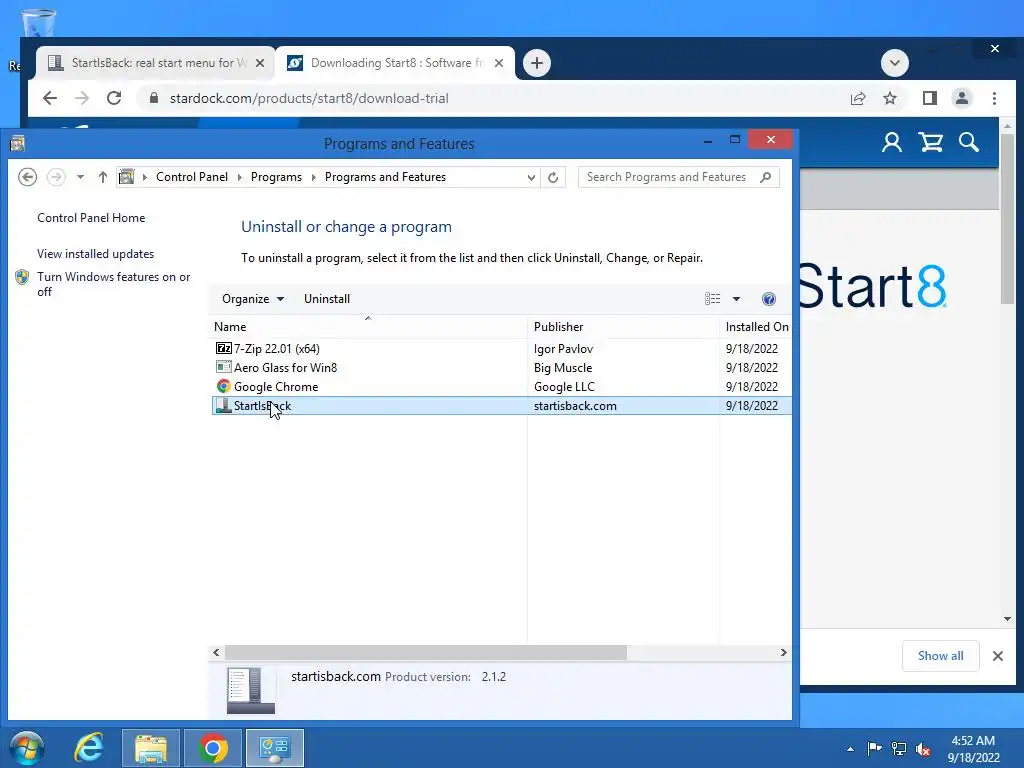
Task: Click Chrome page scrollbar down arrow
Action: pyautogui.click(x=1007, y=618)
